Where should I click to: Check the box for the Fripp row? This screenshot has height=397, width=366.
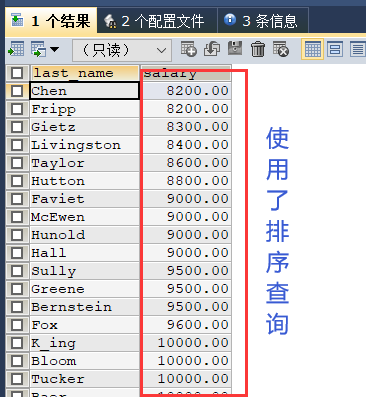click(17, 109)
